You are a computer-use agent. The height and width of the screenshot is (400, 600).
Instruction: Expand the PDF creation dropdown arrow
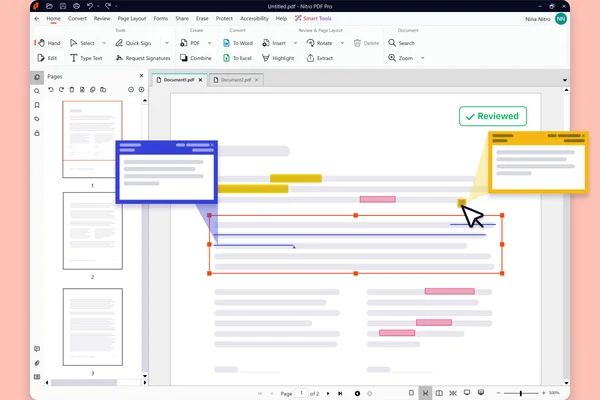click(209, 43)
